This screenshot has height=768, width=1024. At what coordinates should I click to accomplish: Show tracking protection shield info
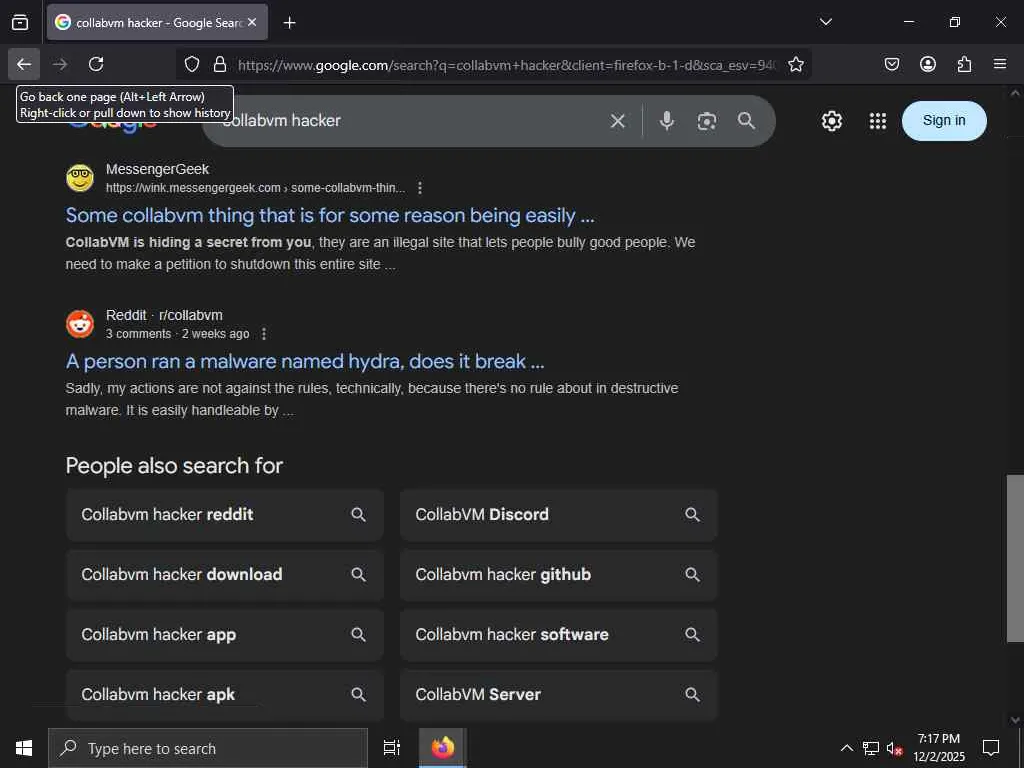coord(191,64)
